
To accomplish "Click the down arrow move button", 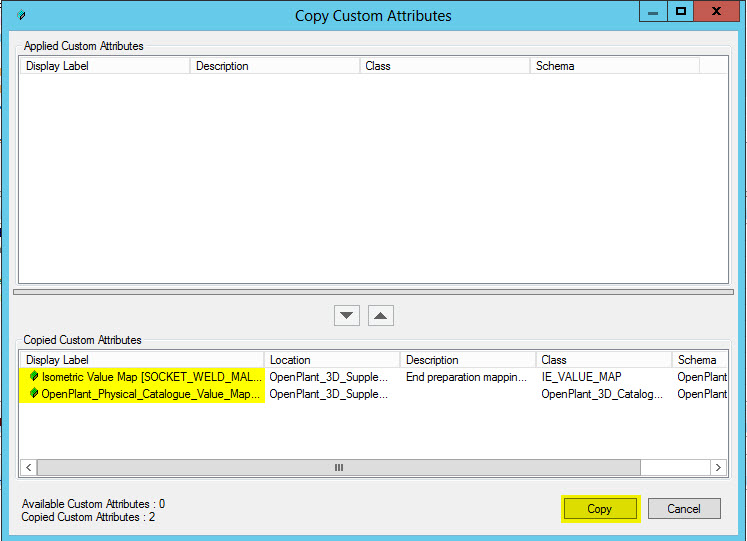I will point(347,315).
